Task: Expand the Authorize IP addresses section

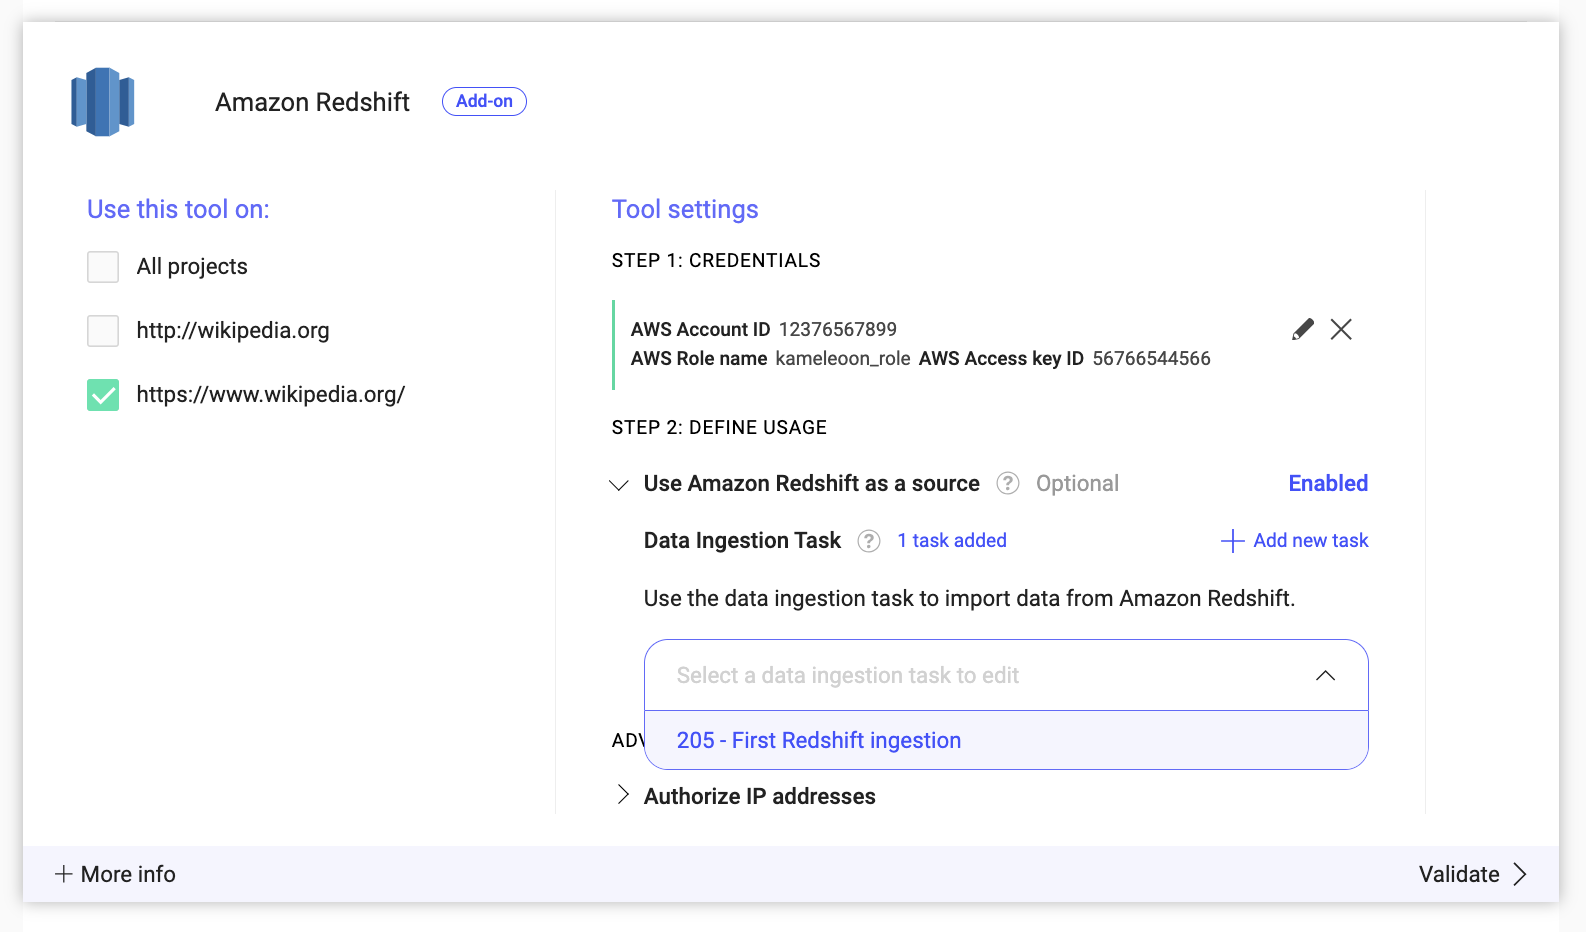Action: click(623, 795)
